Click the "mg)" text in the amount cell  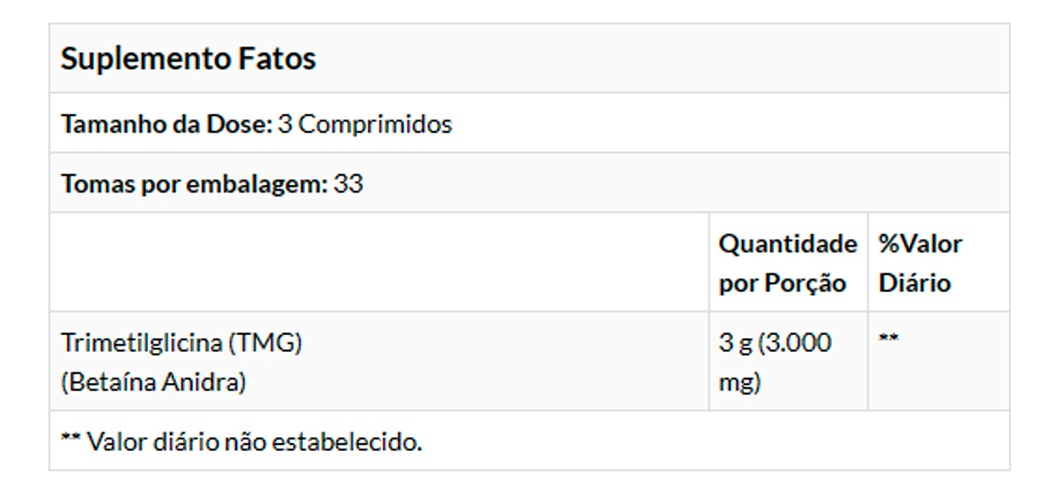(740, 382)
